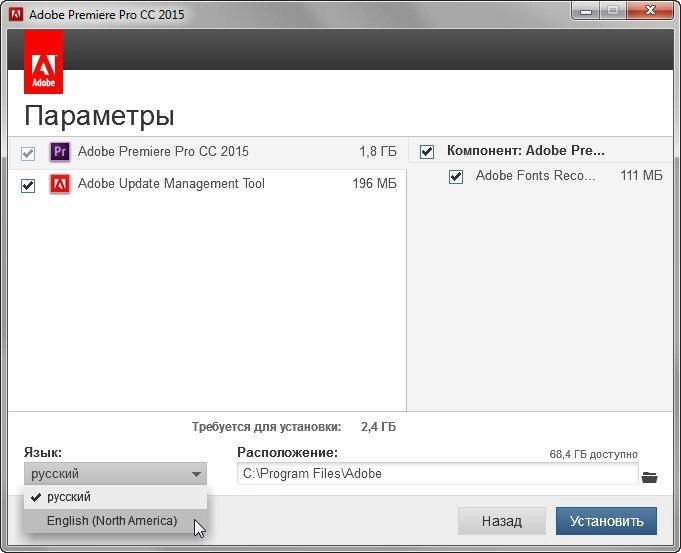Screen dimensions: 681x553
Task: Uncheck the Adobe Fonts Reco... checkbox
Action: pos(456,177)
